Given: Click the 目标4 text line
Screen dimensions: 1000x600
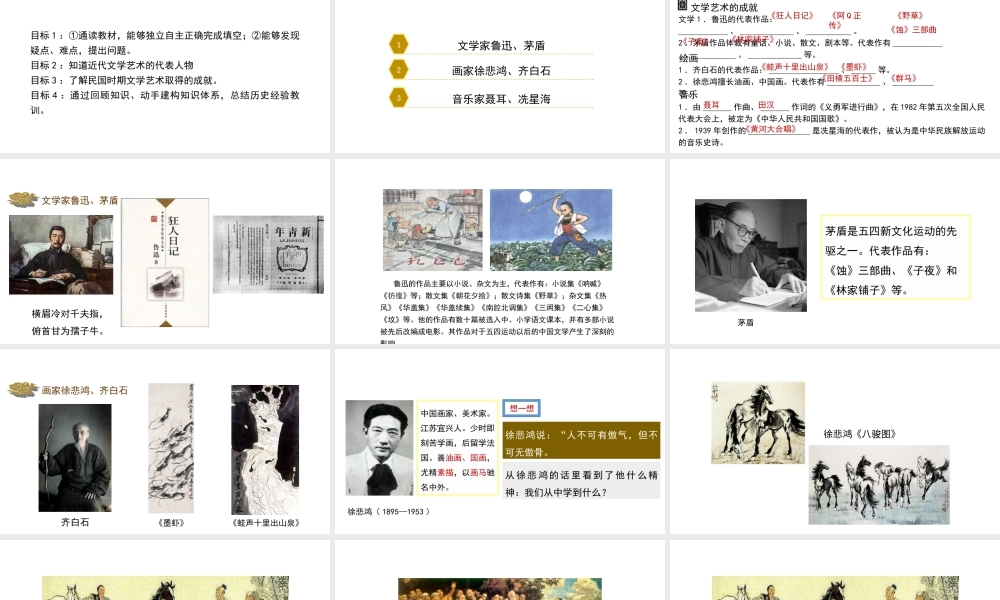Looking at the screenshot, I should (x=165, y=102).
